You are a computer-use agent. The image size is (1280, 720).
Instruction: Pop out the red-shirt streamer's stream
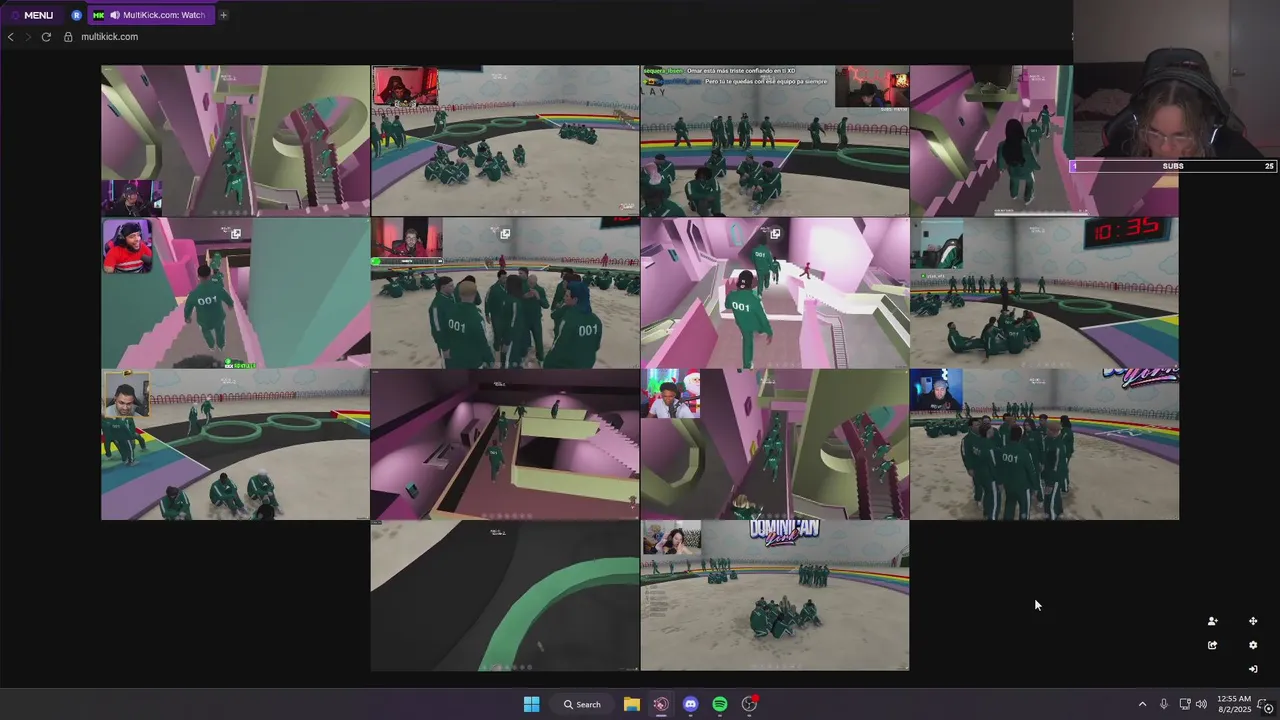click(x=235, y=234)
